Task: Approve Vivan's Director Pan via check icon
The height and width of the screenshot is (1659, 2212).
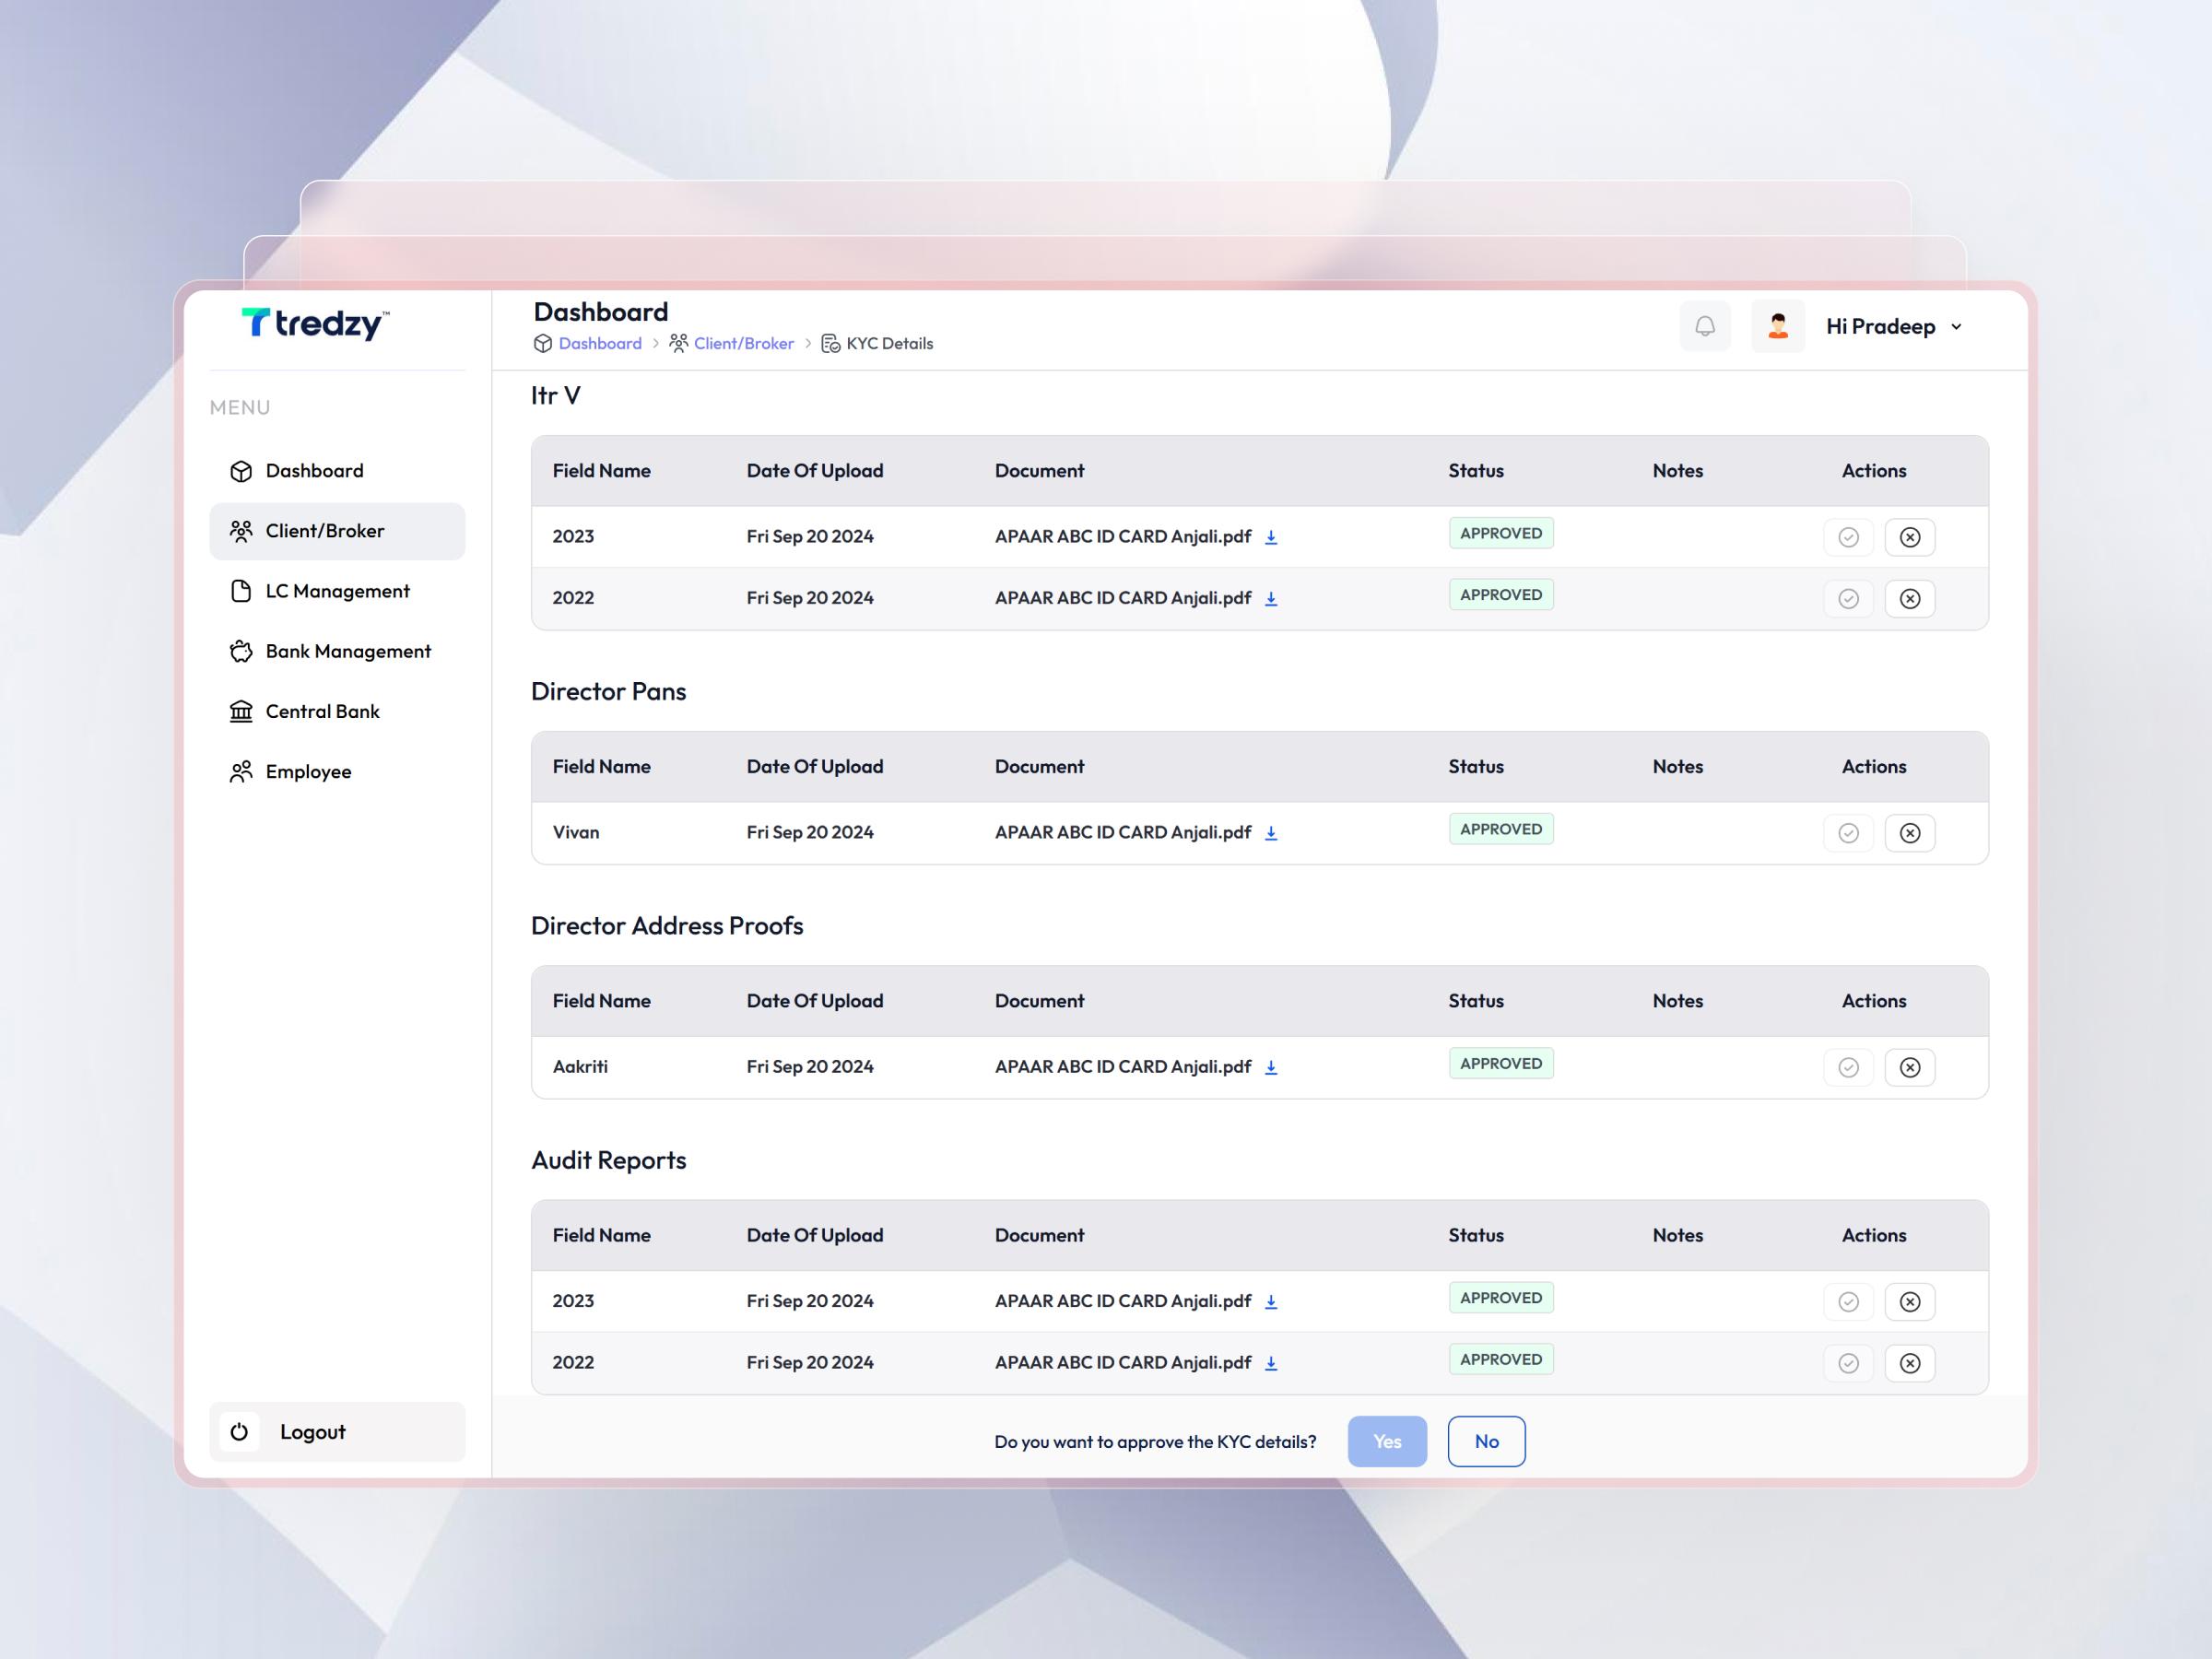Action: [1849, 832]
